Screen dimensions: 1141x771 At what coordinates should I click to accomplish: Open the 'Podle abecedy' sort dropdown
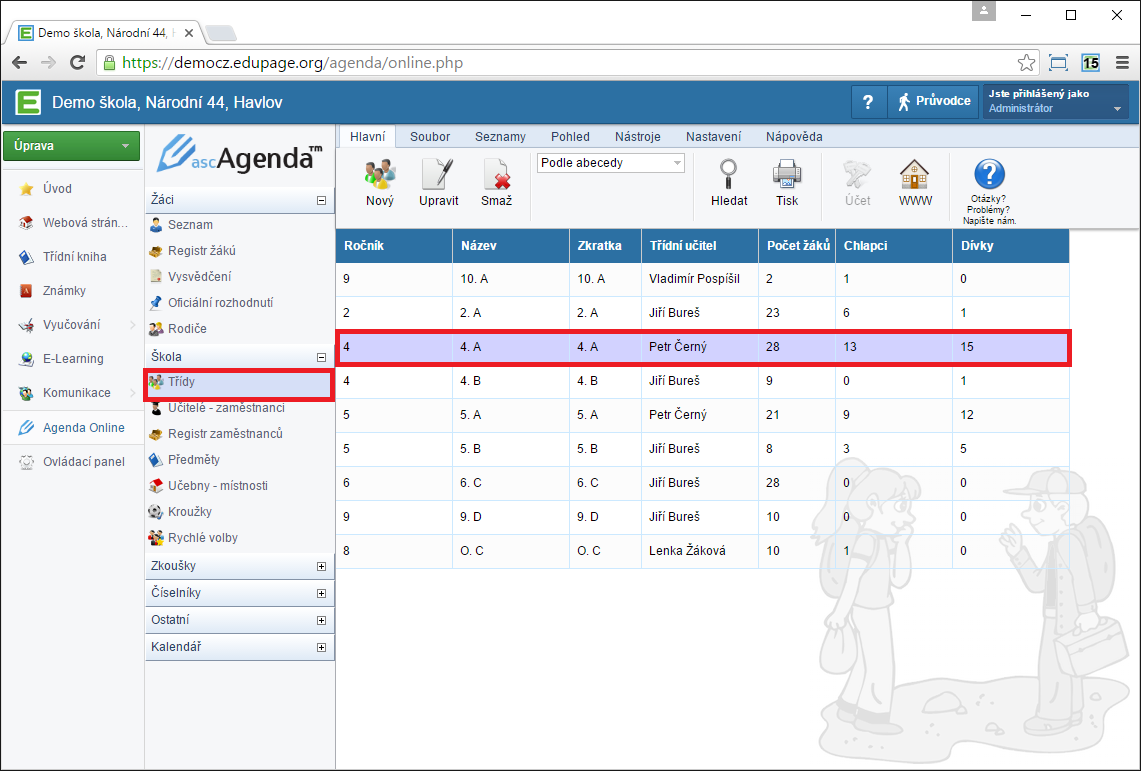[x=610, y=163]
